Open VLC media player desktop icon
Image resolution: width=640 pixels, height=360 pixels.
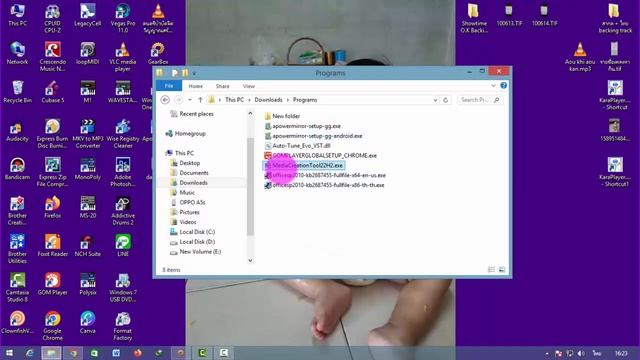point(123,57)
